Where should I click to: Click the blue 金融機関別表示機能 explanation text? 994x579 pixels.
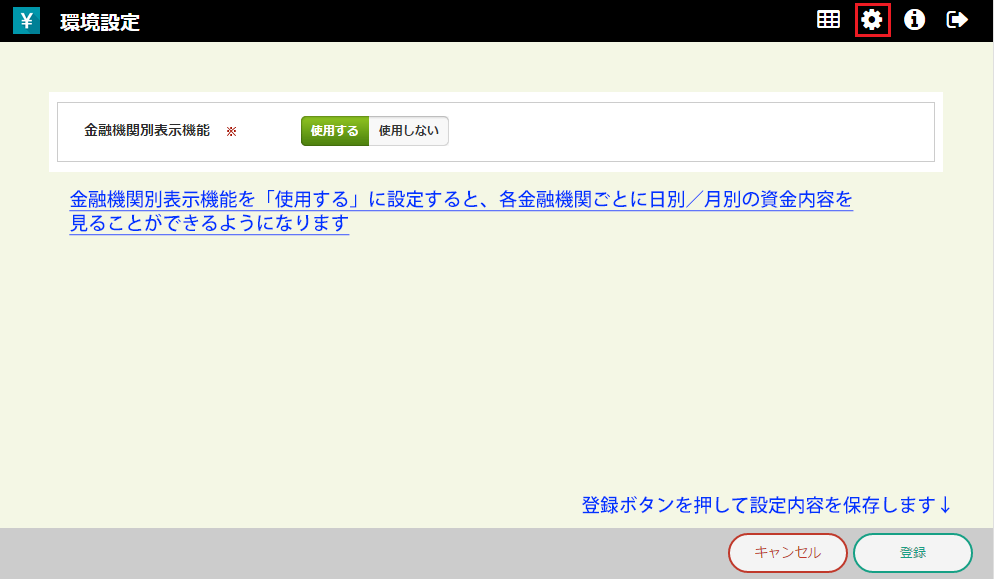pyautogui.click(x=461, y=211)
